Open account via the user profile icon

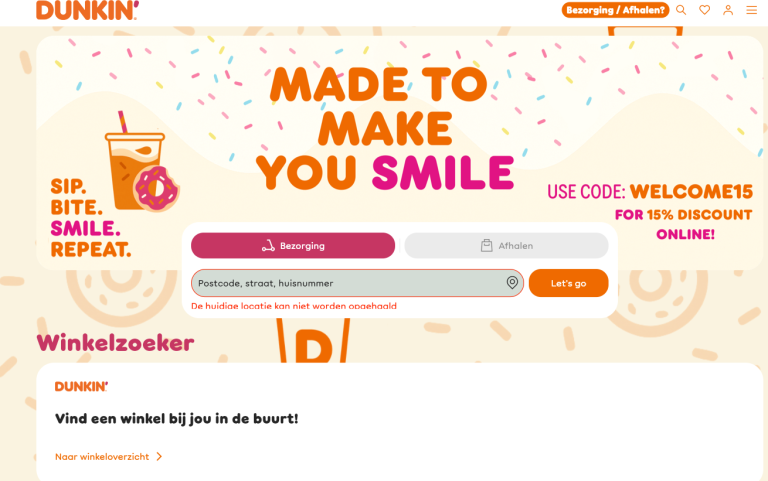728,10
